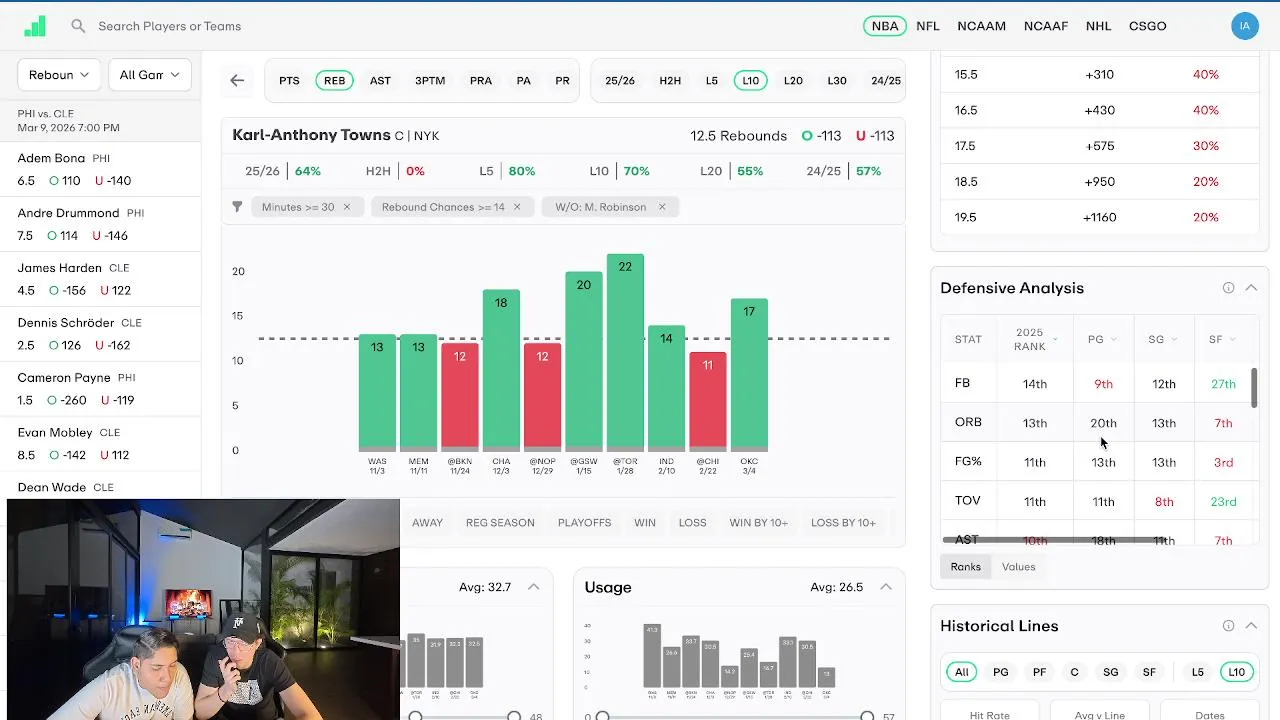Switch to NFL league
Screen dimensions: 1280x720
(x=928, y=26)
